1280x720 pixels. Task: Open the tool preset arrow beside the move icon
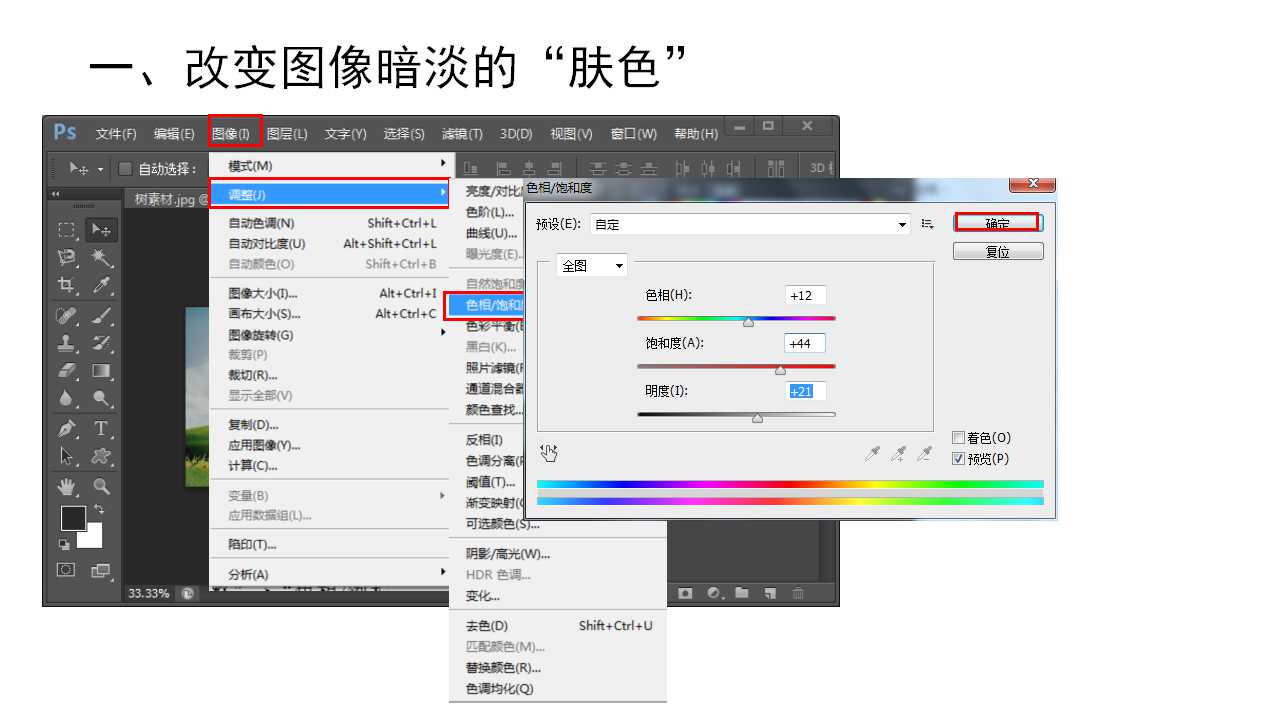[101, 169]
